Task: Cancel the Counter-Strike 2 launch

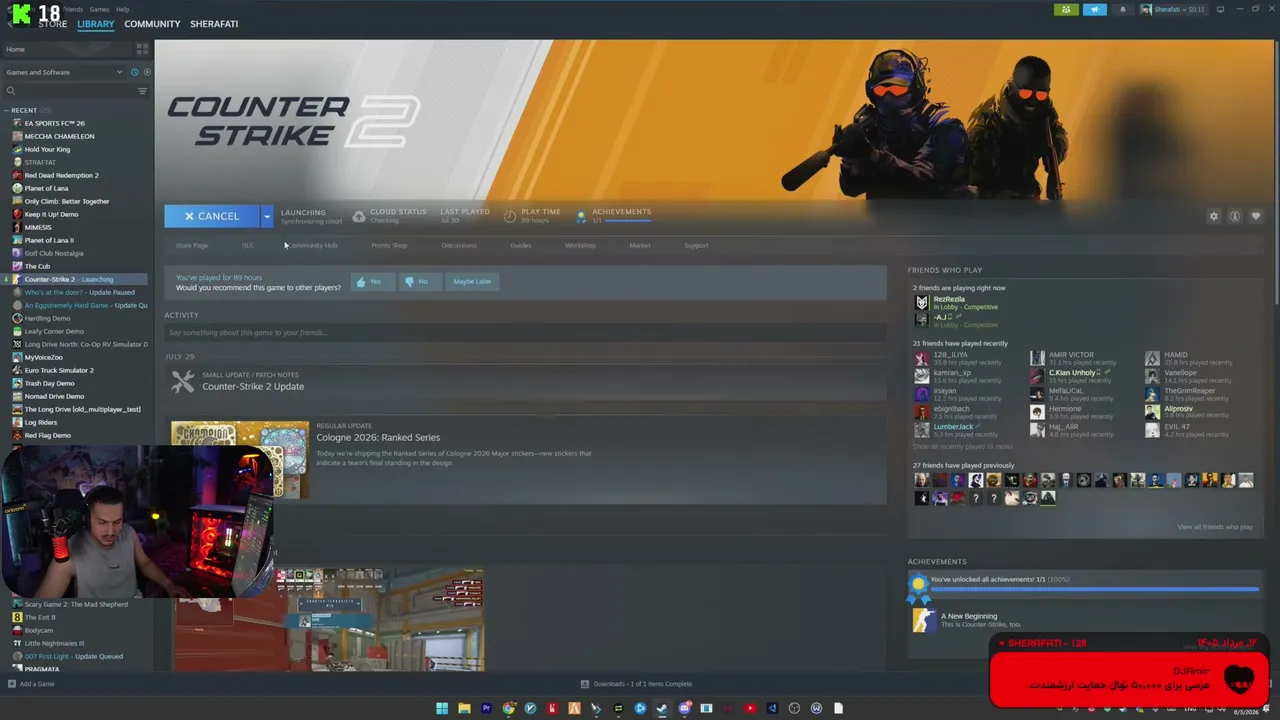Action: (x=212, y=216)
